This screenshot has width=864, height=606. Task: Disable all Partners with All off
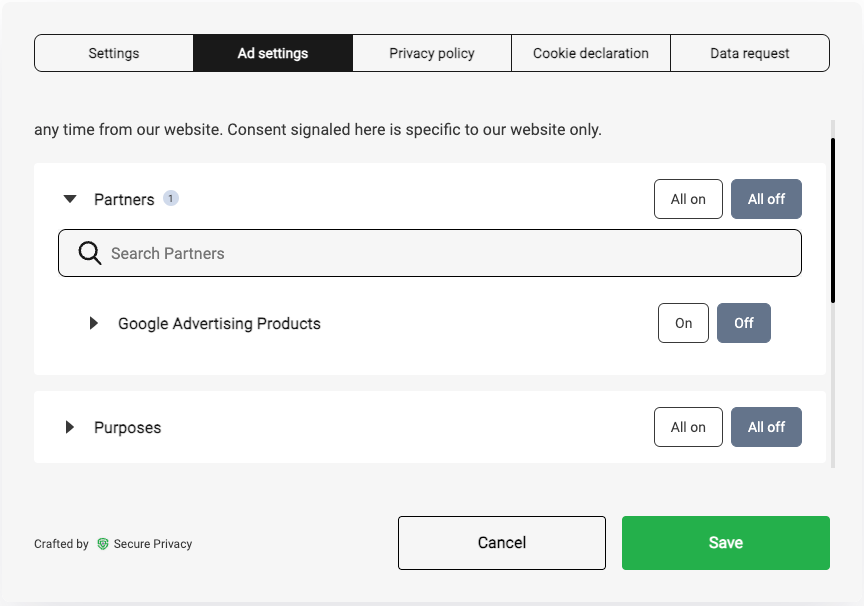click(766, 199)
